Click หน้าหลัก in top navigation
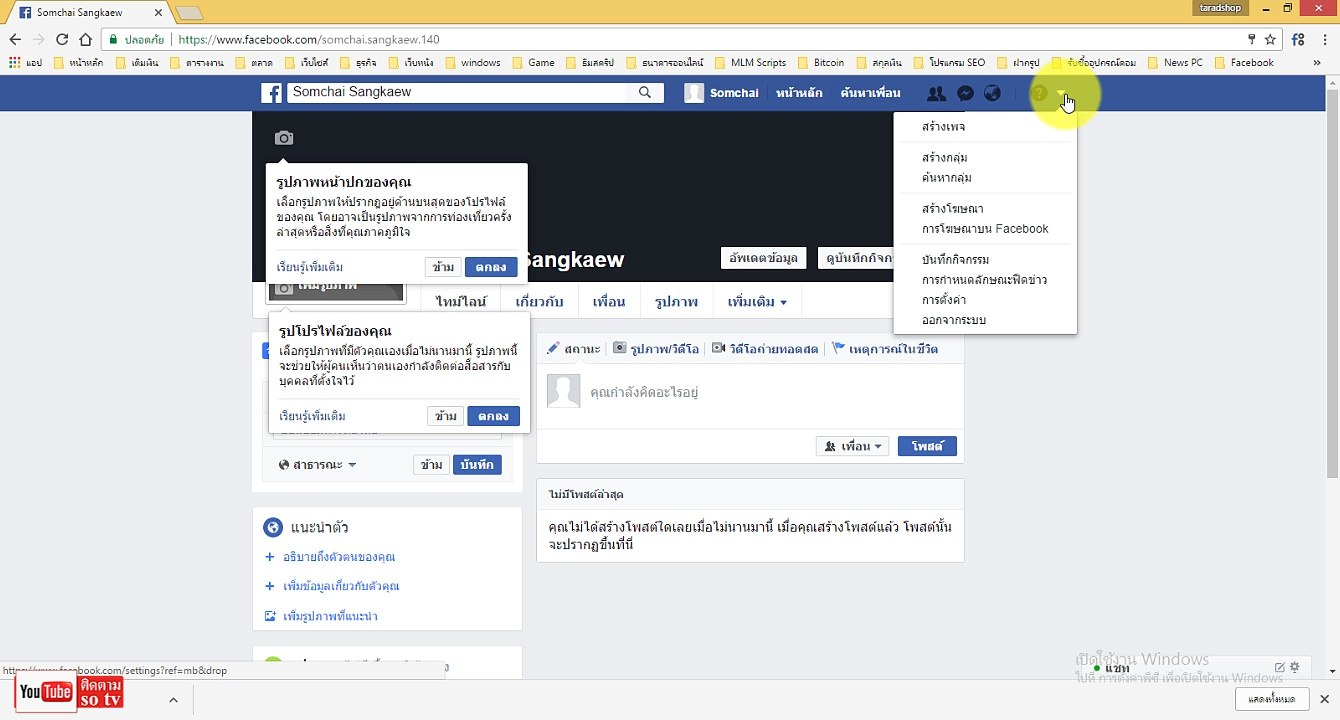Screen dimensions: 1340x720 799,93
